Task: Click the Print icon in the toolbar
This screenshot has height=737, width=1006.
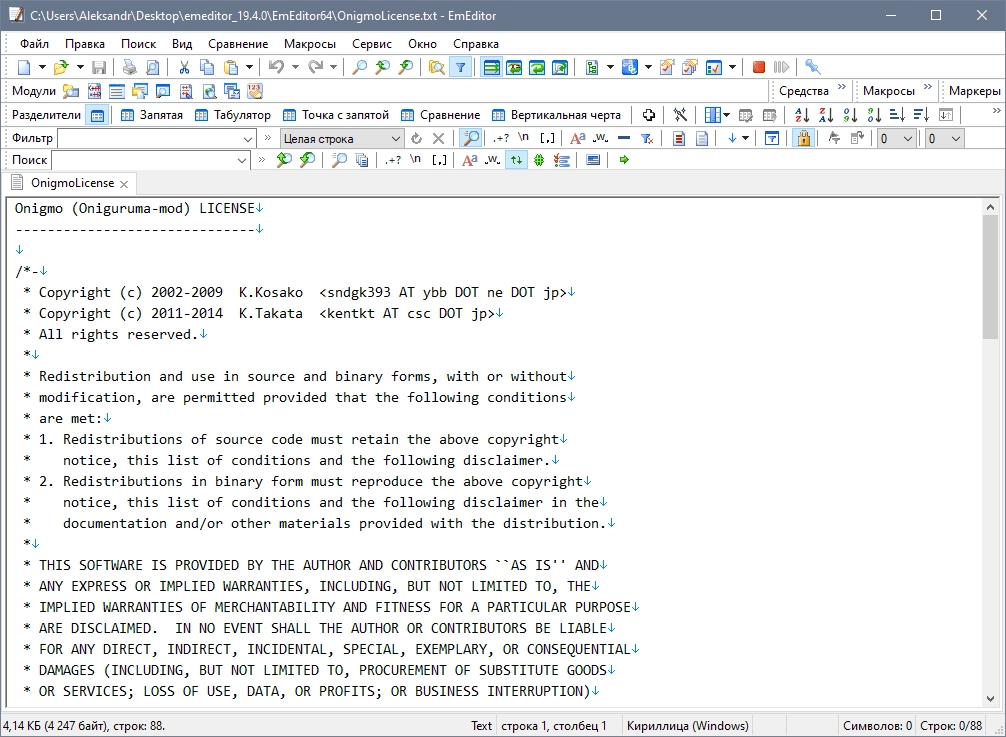Action: pos(130,67)
